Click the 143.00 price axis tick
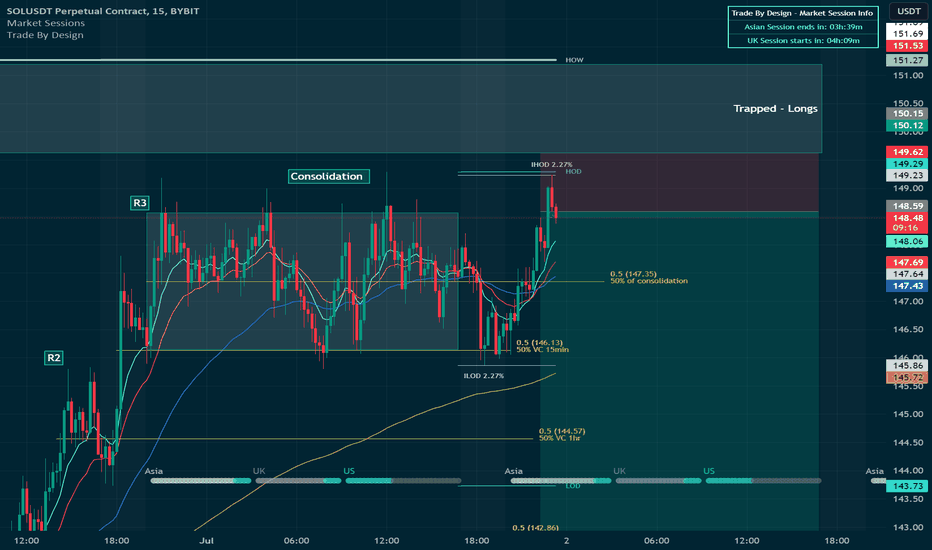932x550 pixels. pos(908,527)
